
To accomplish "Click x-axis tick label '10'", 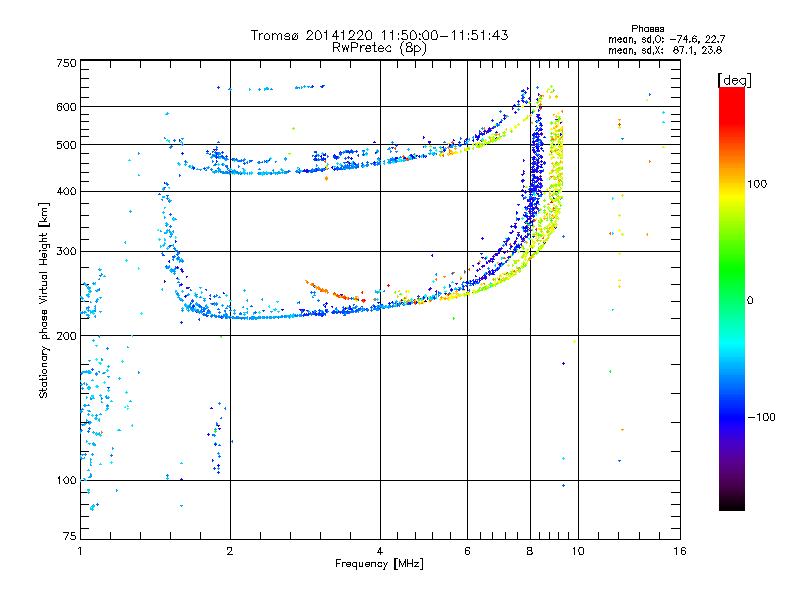I will [578, 551].
